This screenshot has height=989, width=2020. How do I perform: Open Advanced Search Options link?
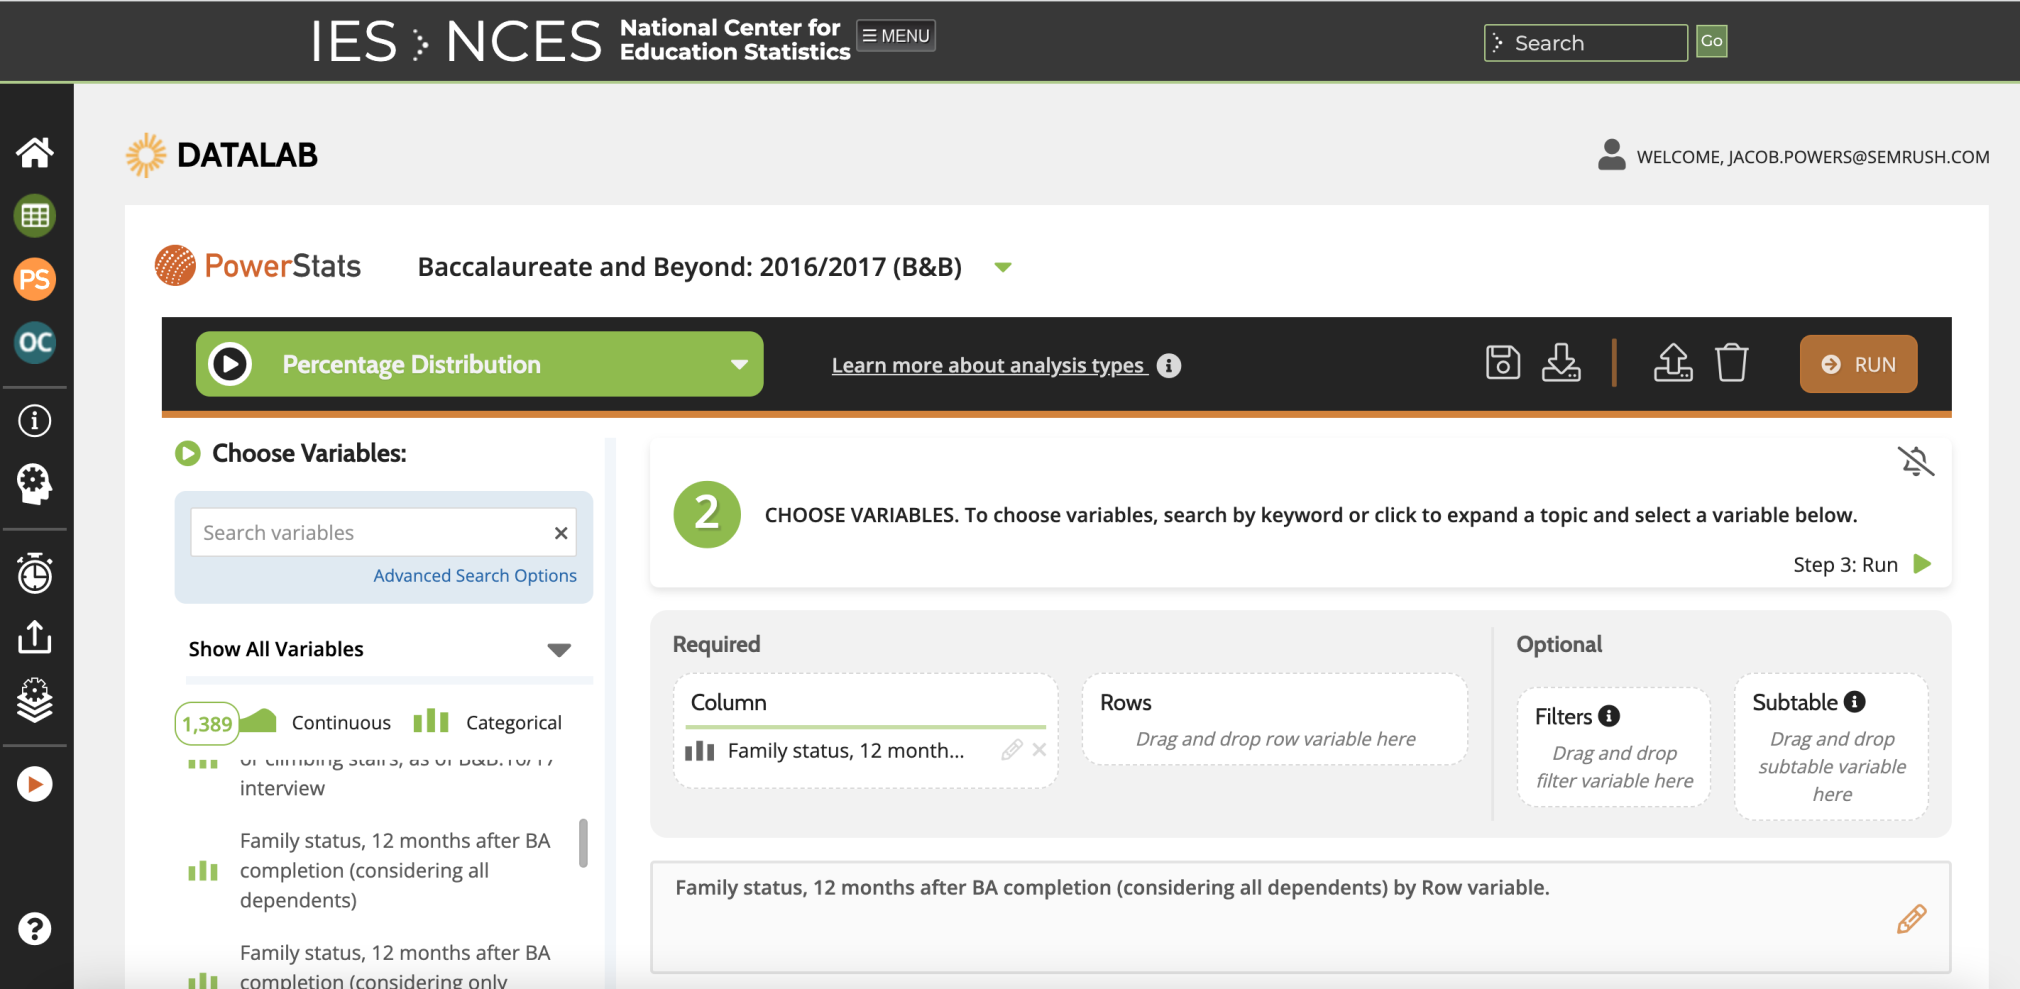[x=475, y=576]
